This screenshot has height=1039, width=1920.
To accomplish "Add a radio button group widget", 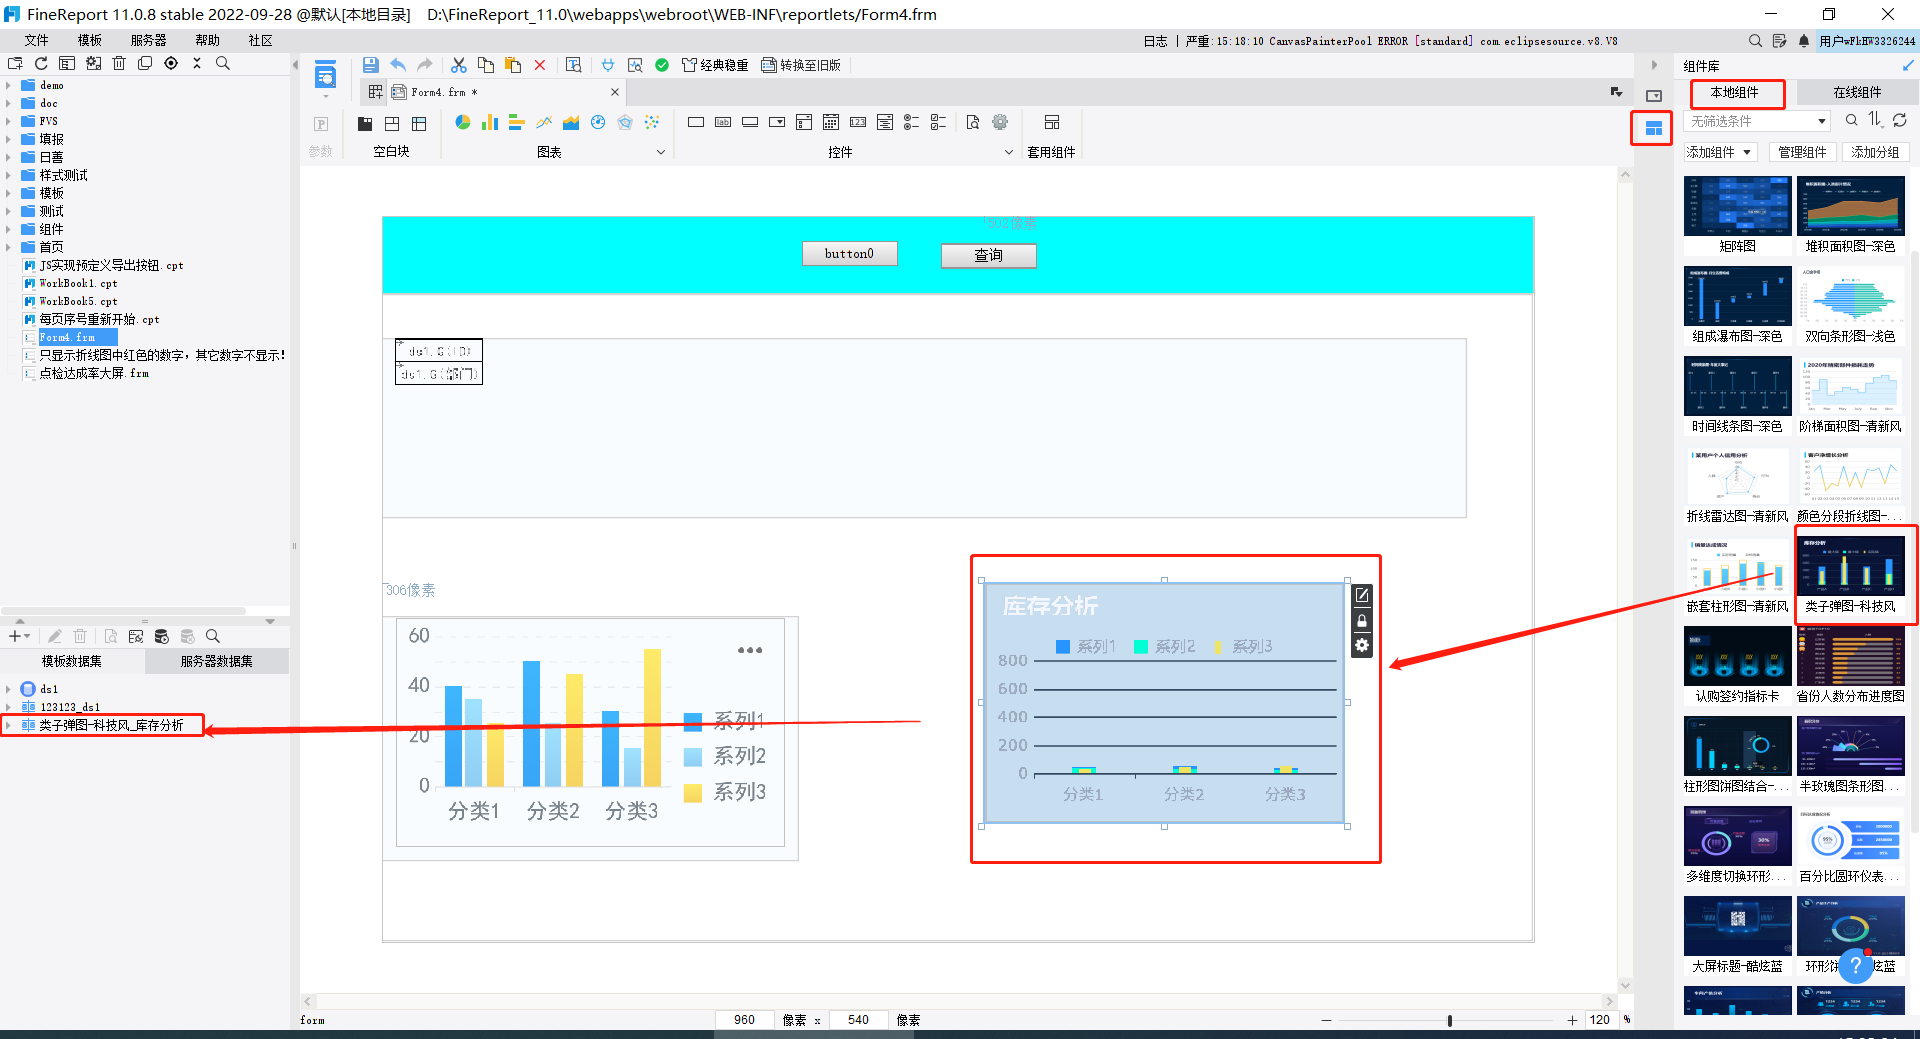I will (911, 122).
